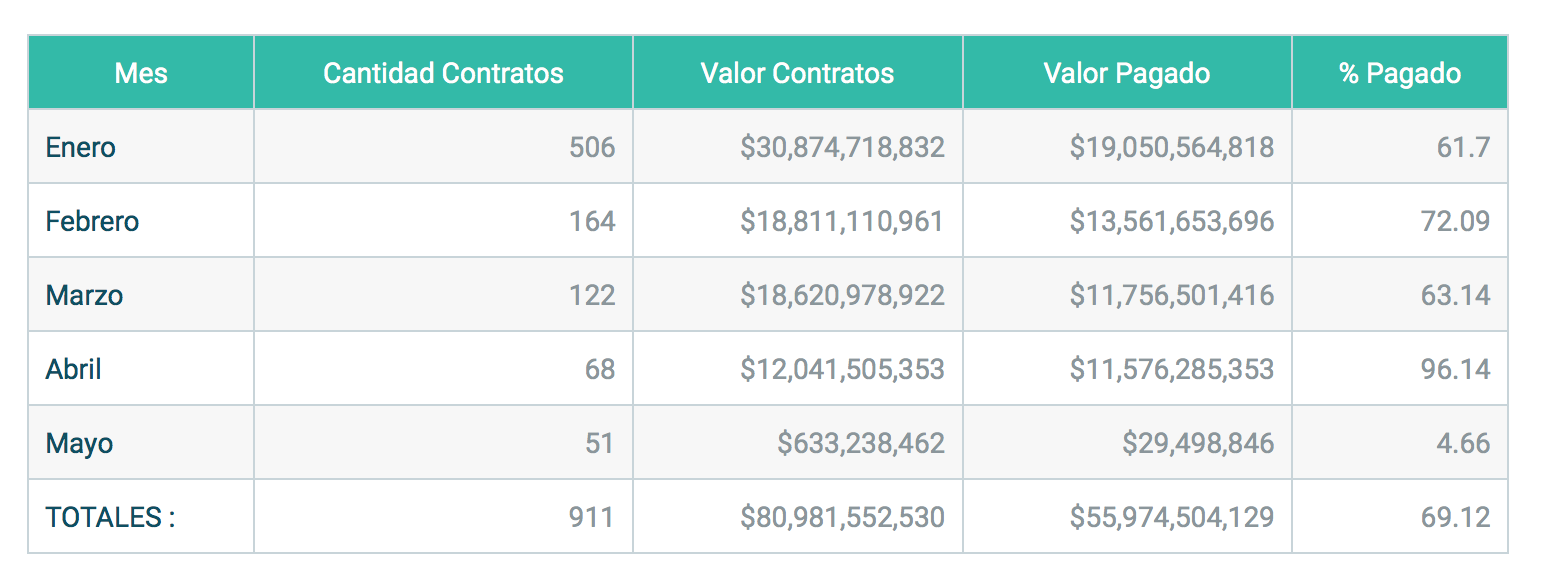This screenshot has width=1560, height=580.
Task: Select Enero paid value $19,050,564,818
Action: pyautogui.click(x=1172, y=148)
